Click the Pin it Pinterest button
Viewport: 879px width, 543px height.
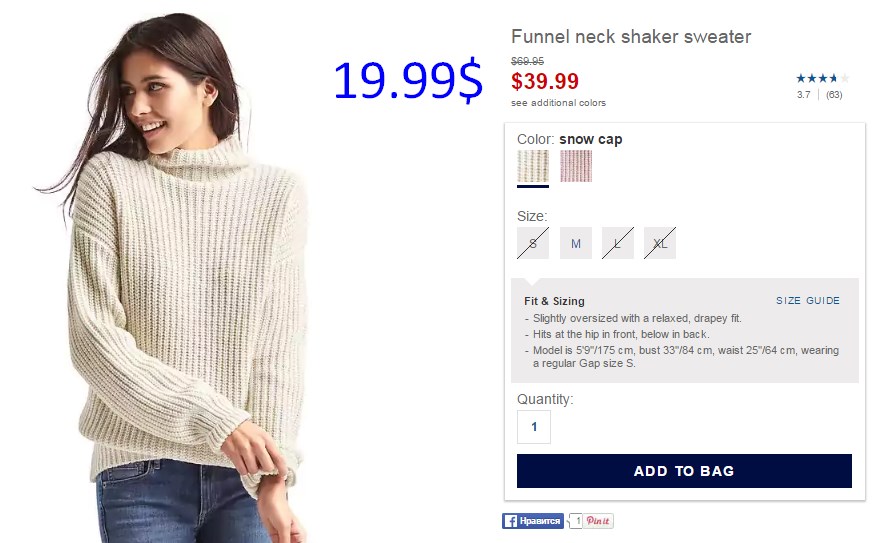[598, 521]
